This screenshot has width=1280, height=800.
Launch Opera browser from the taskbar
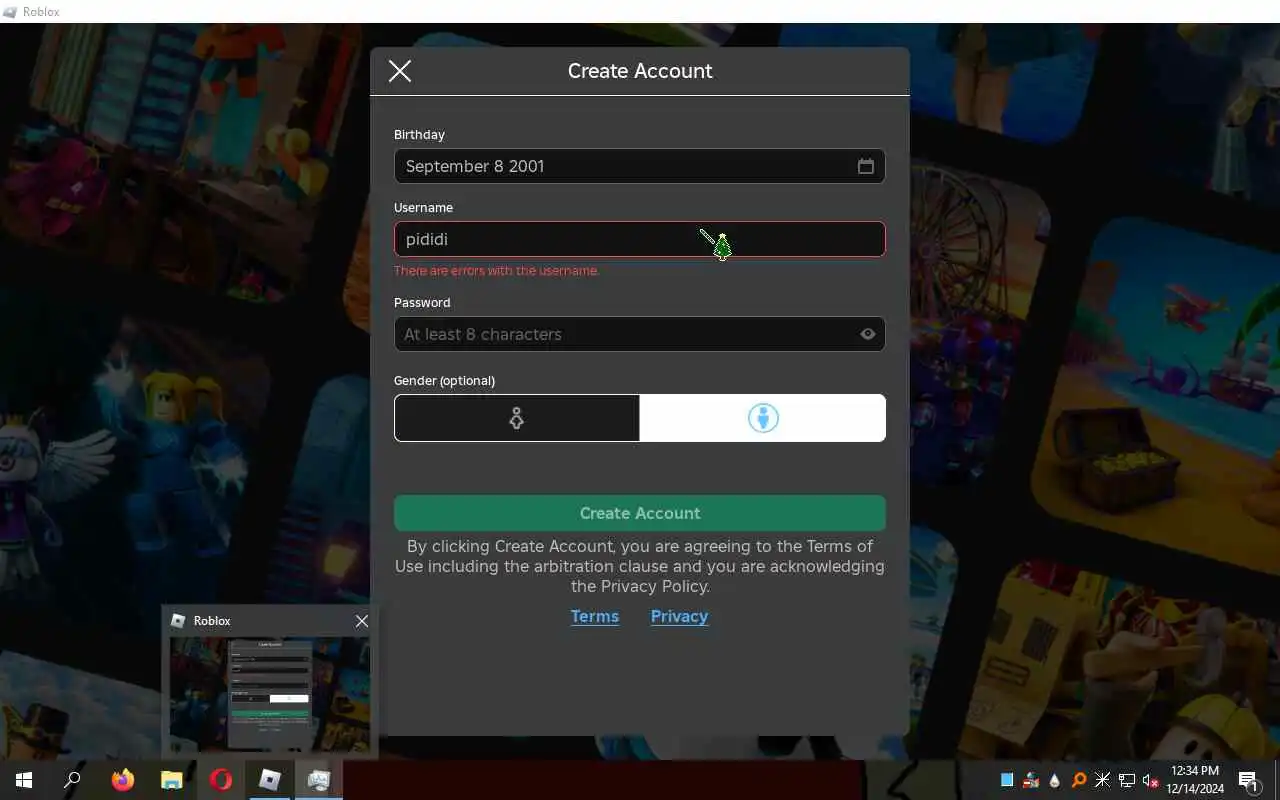pyautogui.click(x=221, y=780)
